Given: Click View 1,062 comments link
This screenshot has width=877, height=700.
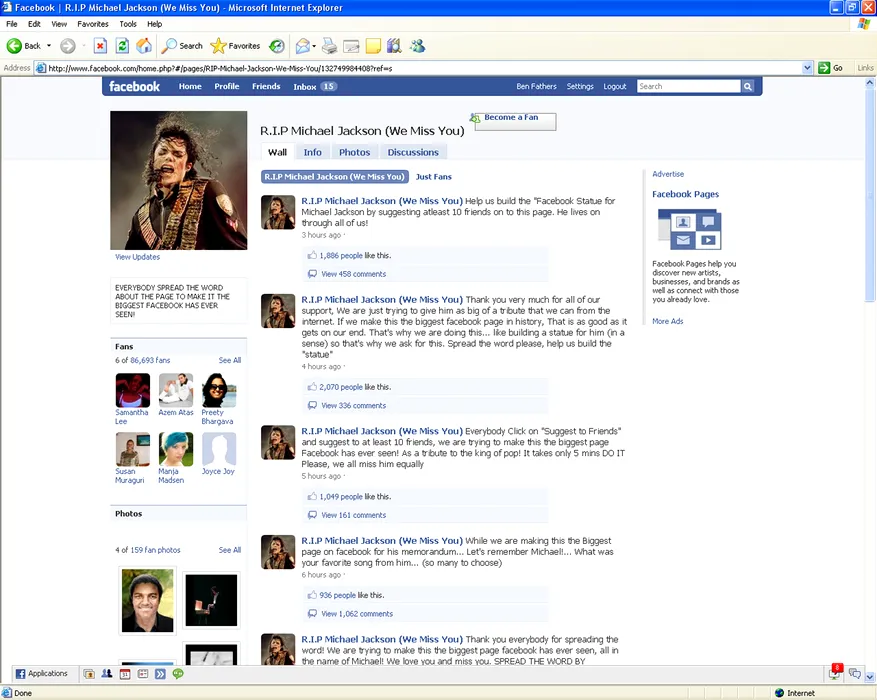Looking at the screenshot, I should [357, 614].
